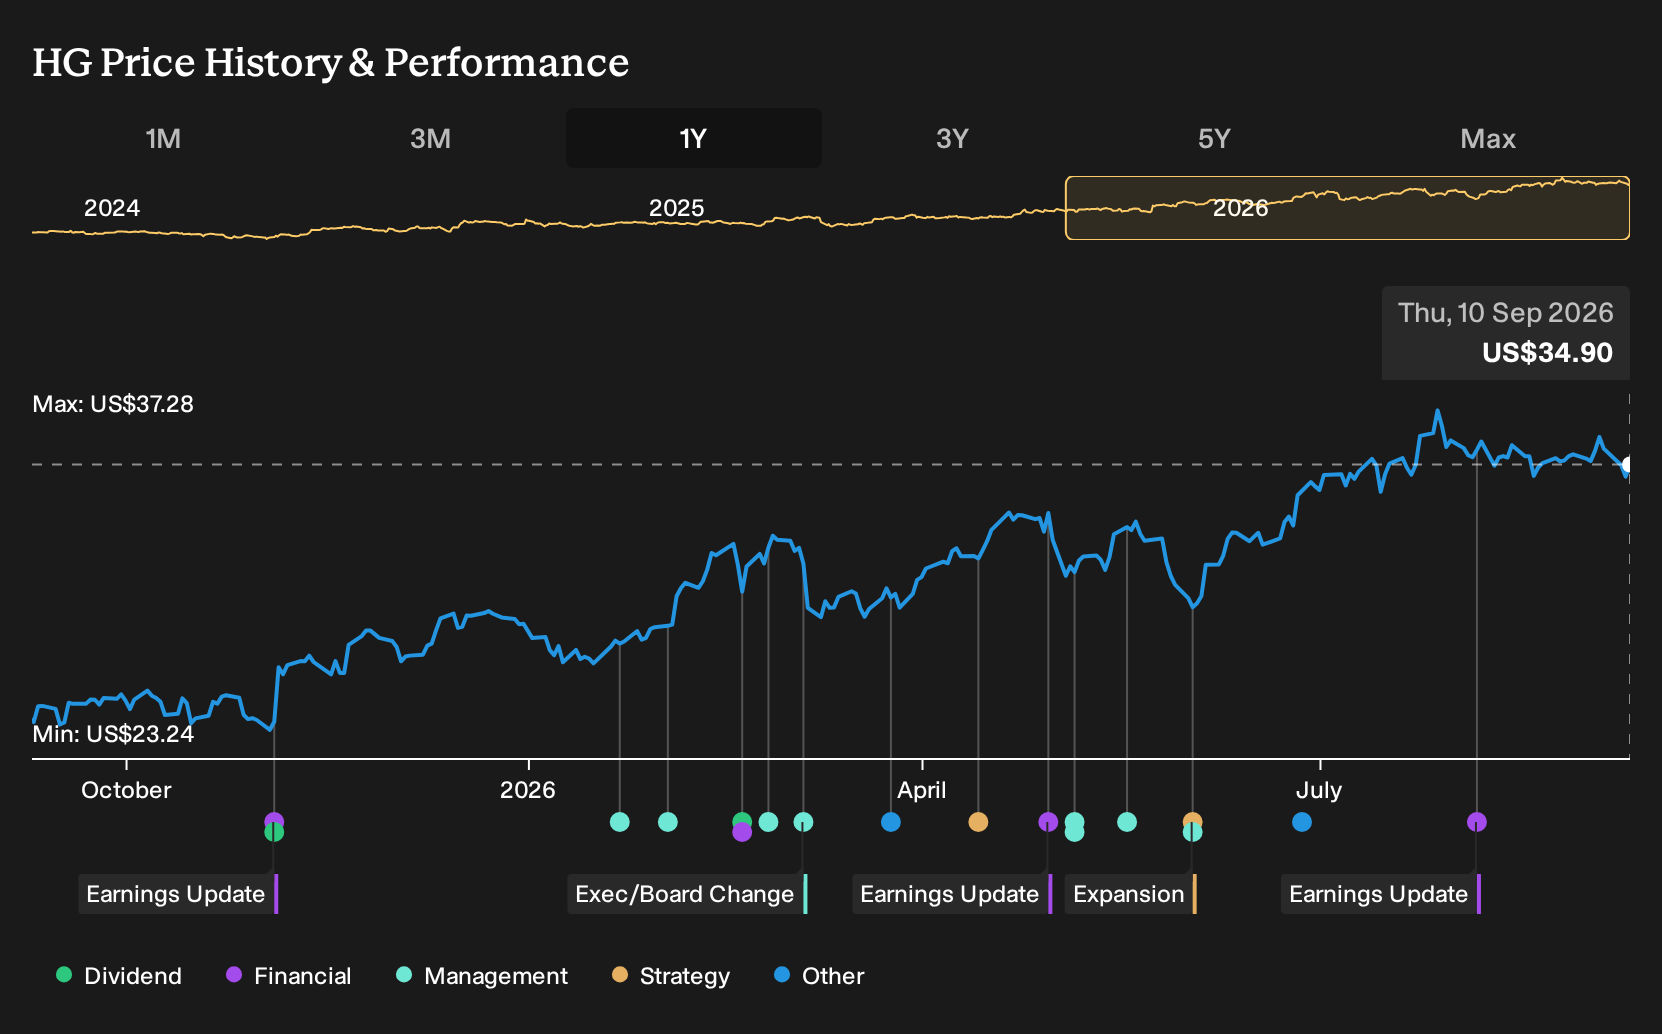Click the white current-price point on the chart line

point(1628,465)
